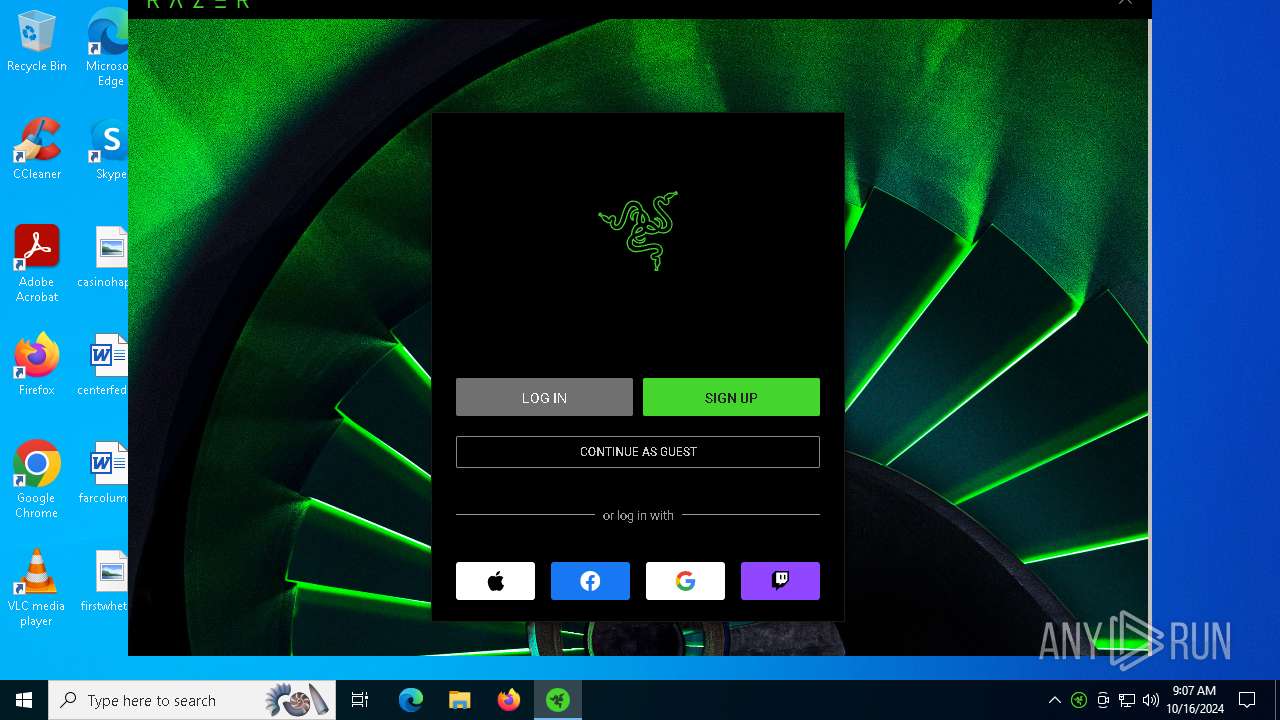This screenshot has width=1280, height=720.
Task: Click the green SIGN UP button
Action: [x=731, y=397]
